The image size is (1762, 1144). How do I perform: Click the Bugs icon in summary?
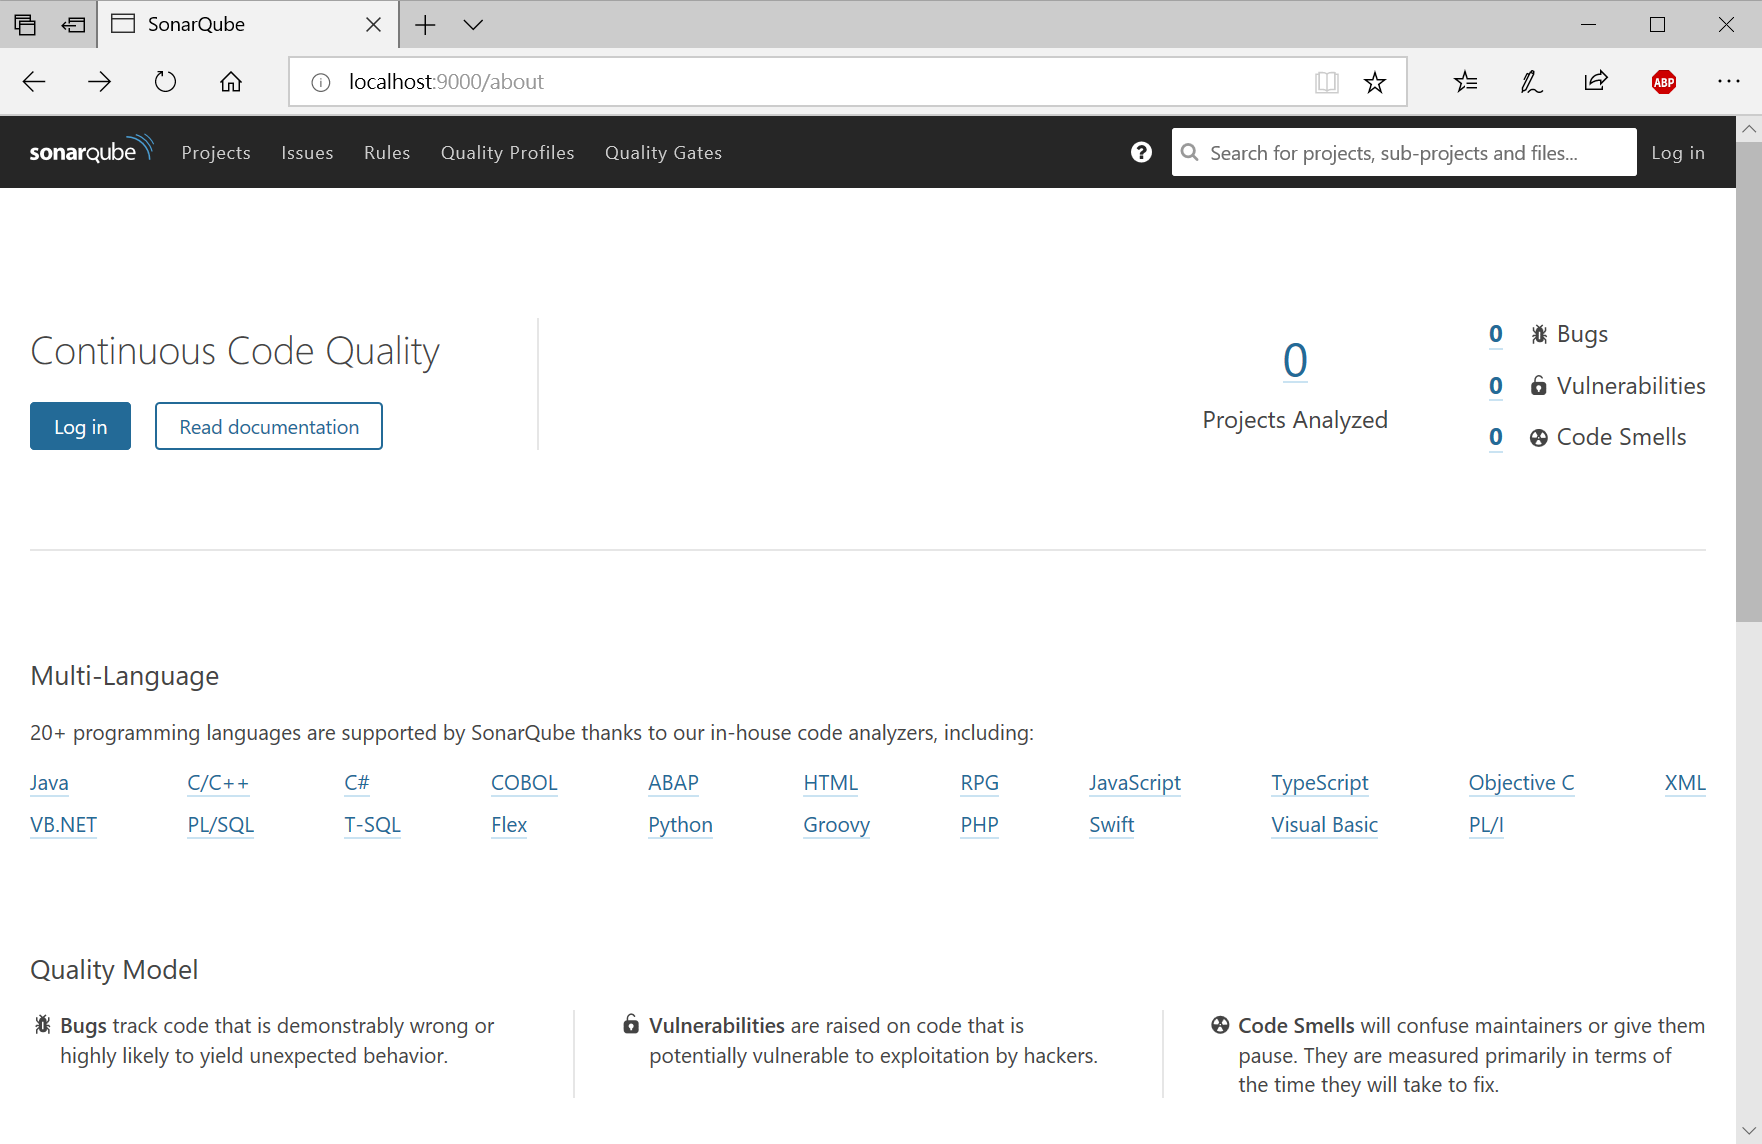(x=1539, y=334)
